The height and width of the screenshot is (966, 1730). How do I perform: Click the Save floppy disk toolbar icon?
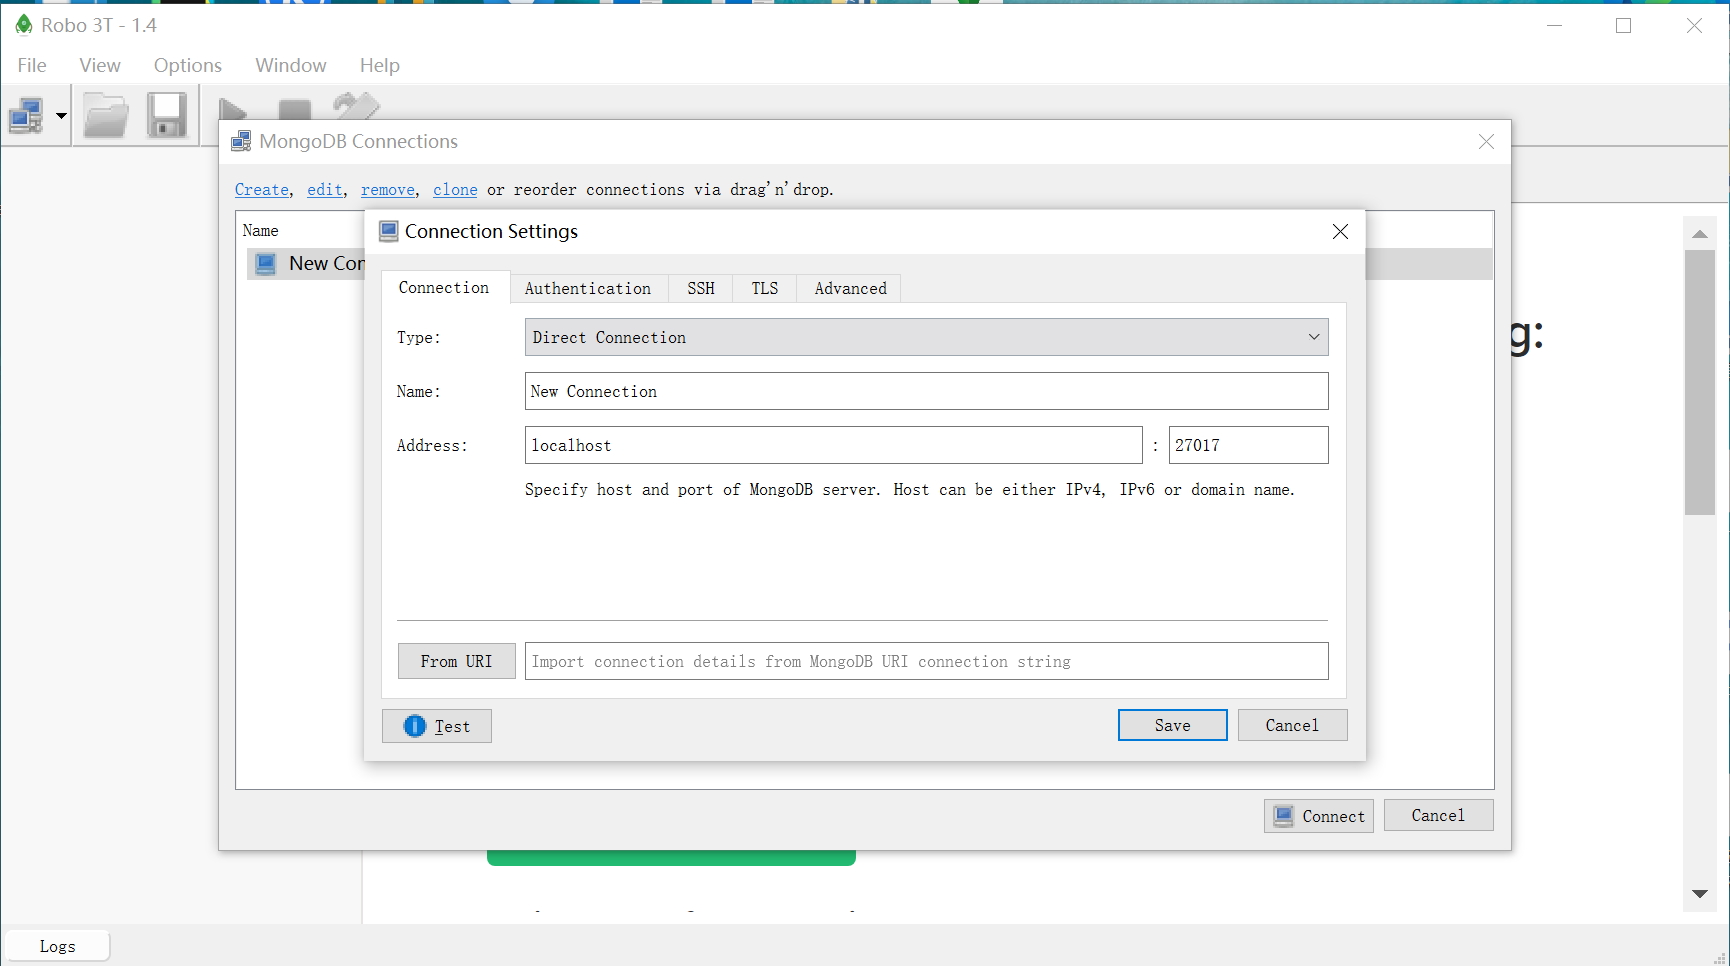coord(167,116)
